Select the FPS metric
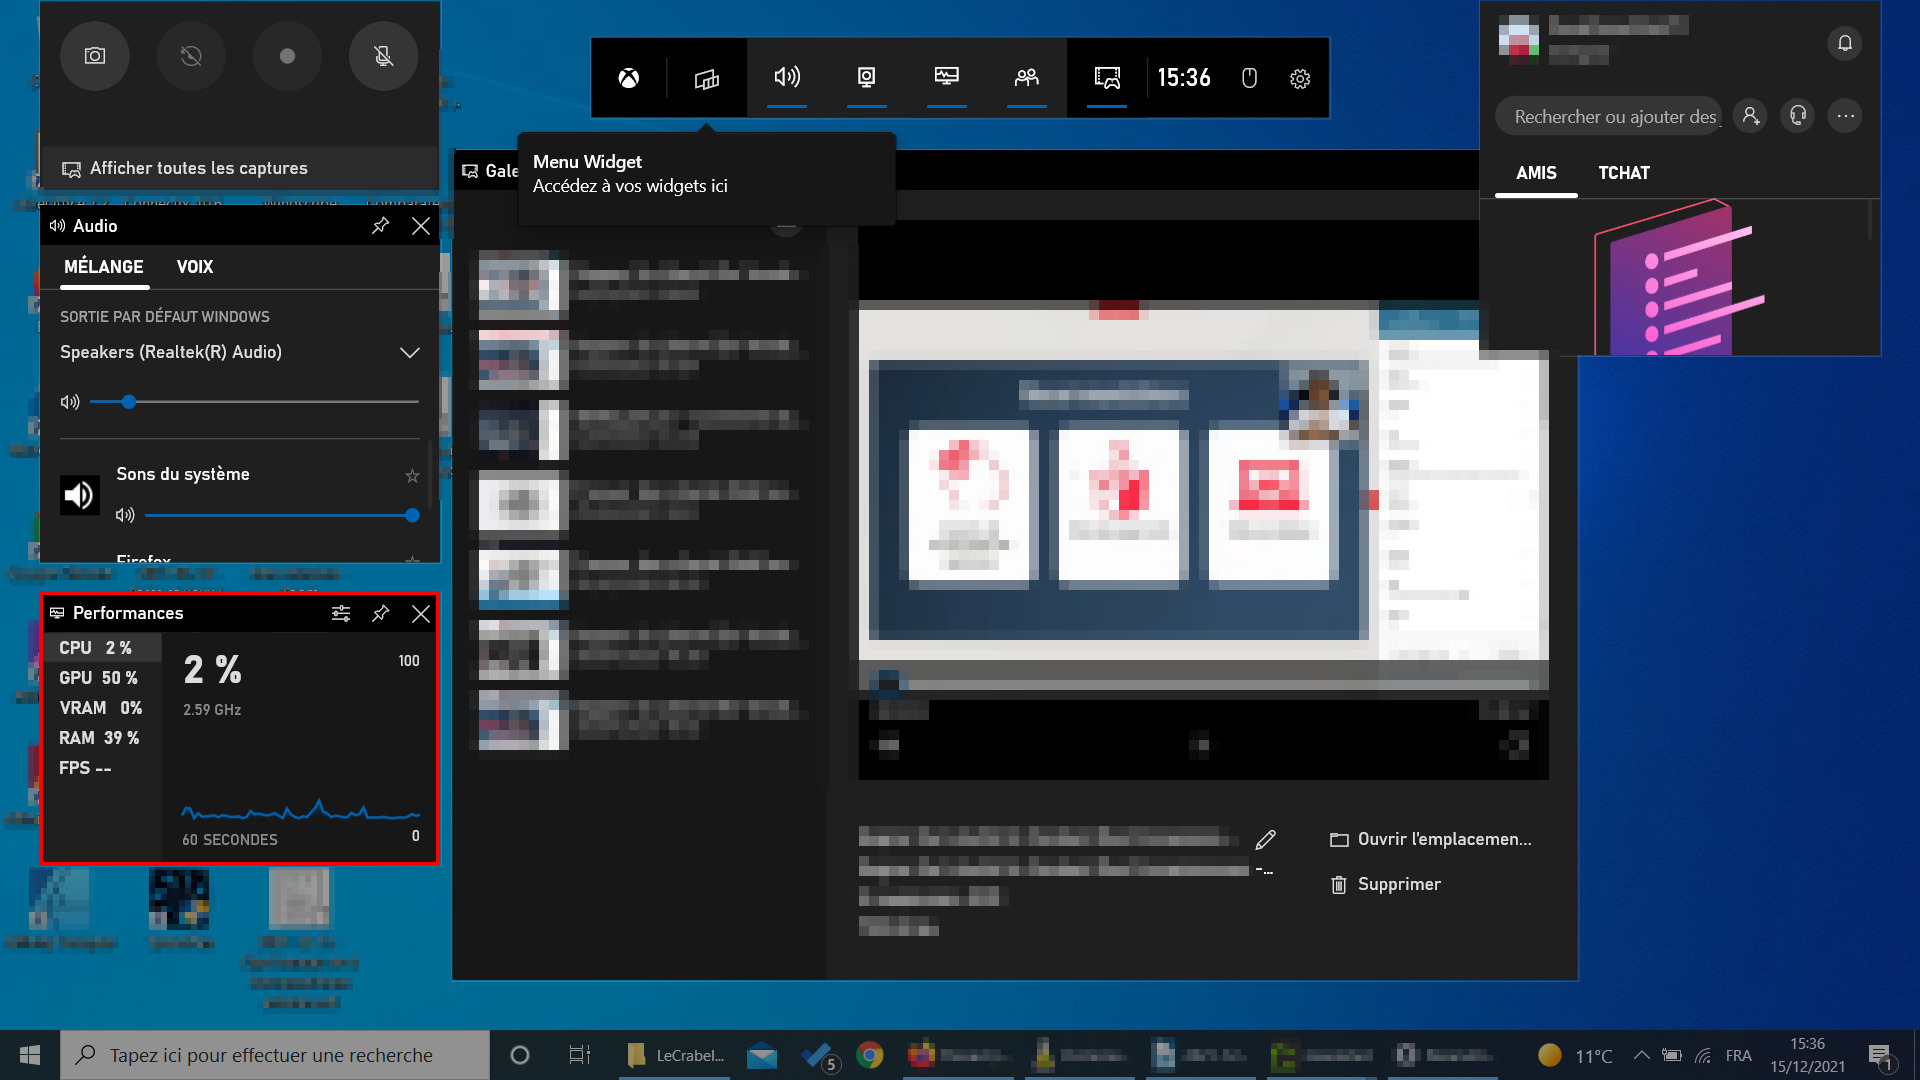The image size is (1920, 1080). [x=103, y=768]
